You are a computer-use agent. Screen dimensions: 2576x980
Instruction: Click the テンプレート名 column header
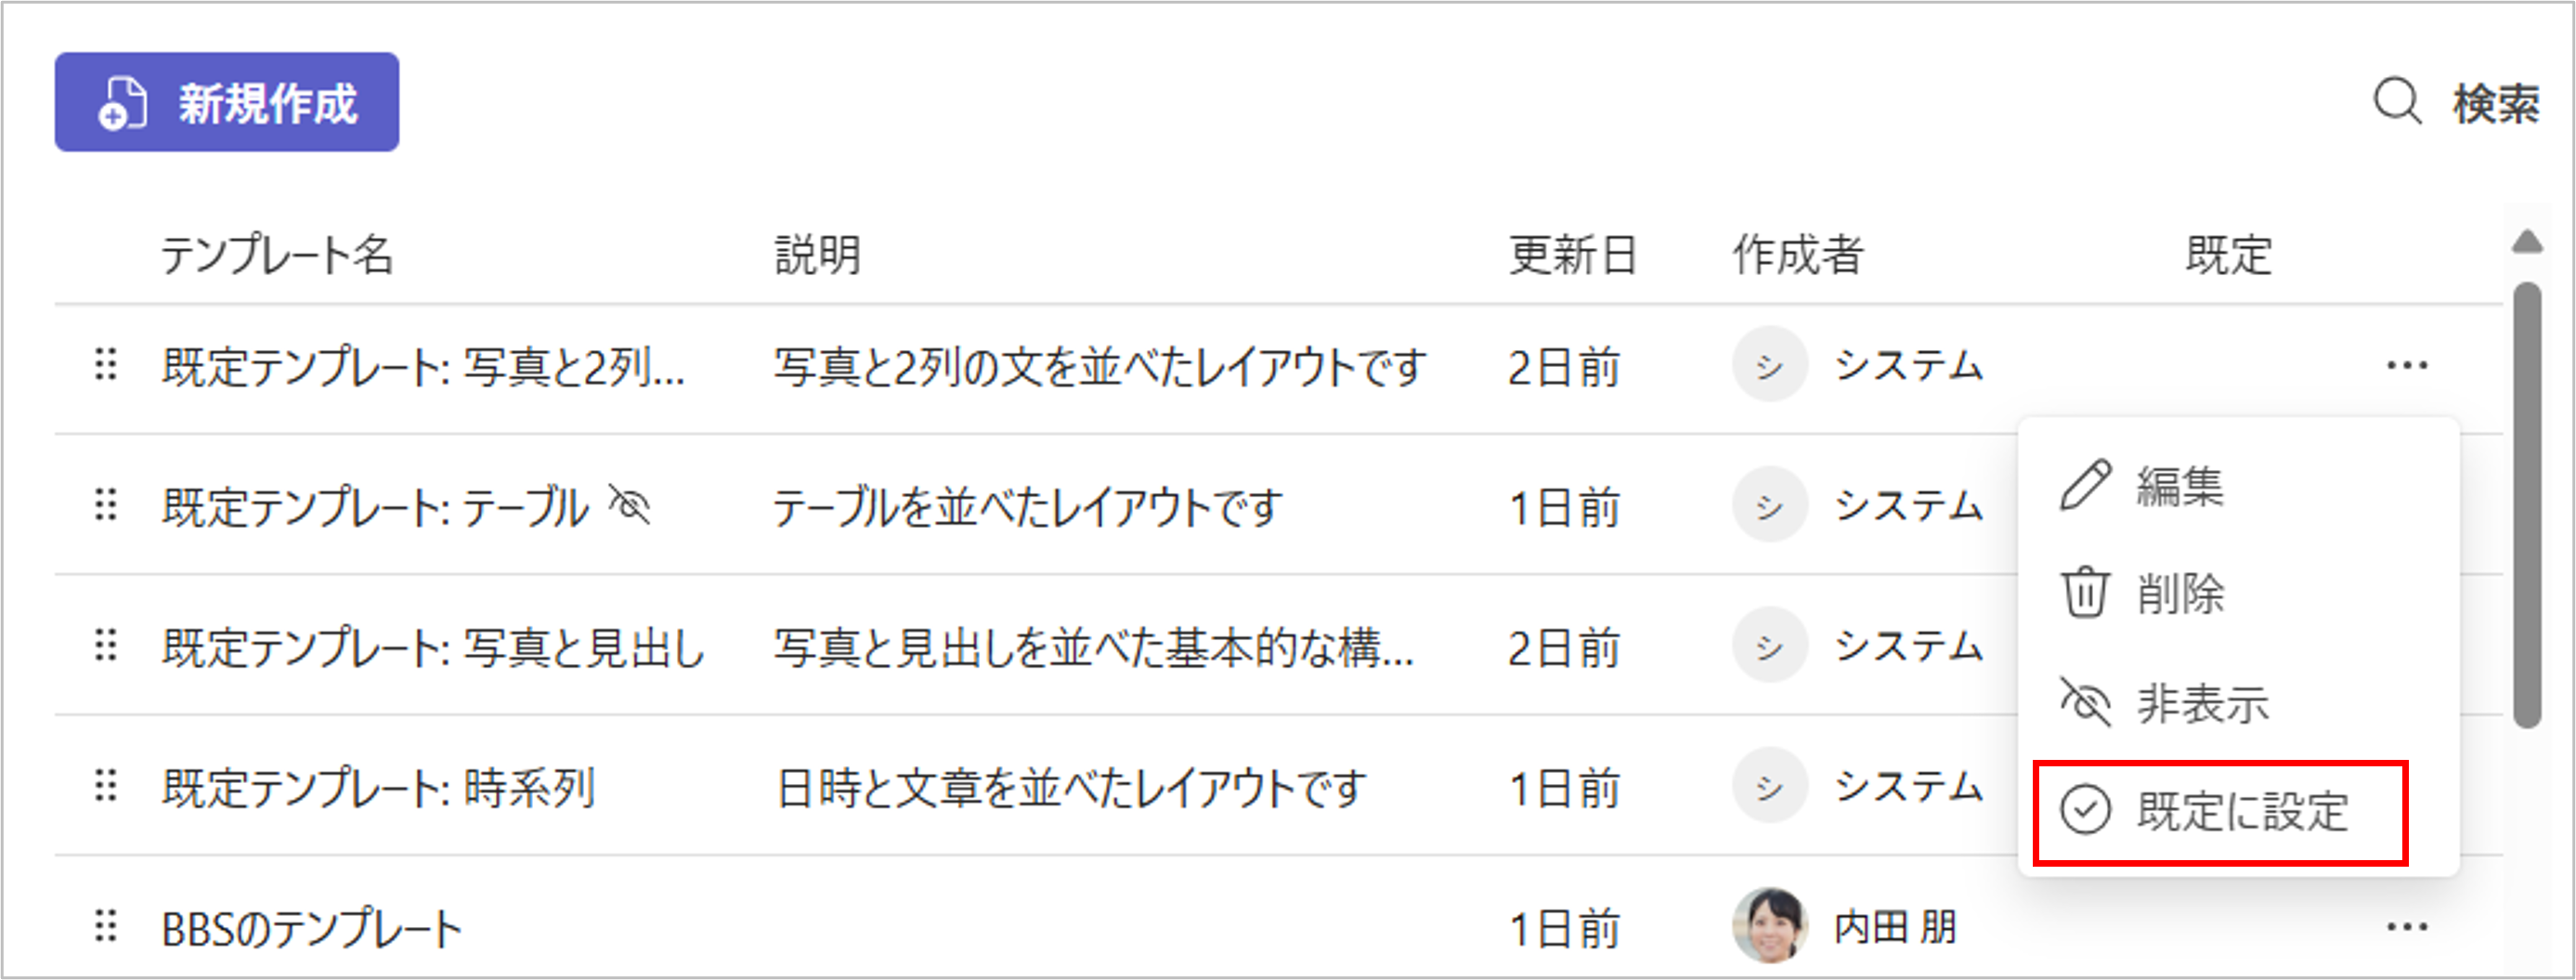pyautogui.click(x=277, y=255)
